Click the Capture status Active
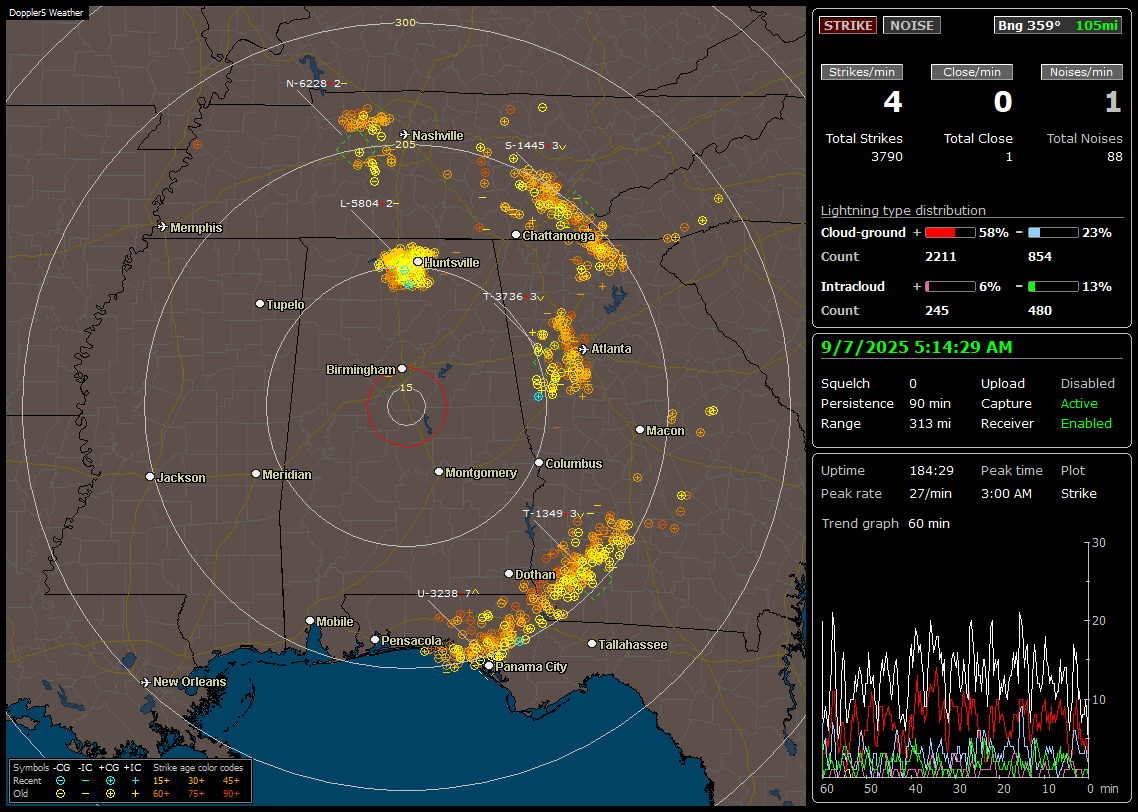Viewport: 1138px width, 812px height. click(1079, 403)
